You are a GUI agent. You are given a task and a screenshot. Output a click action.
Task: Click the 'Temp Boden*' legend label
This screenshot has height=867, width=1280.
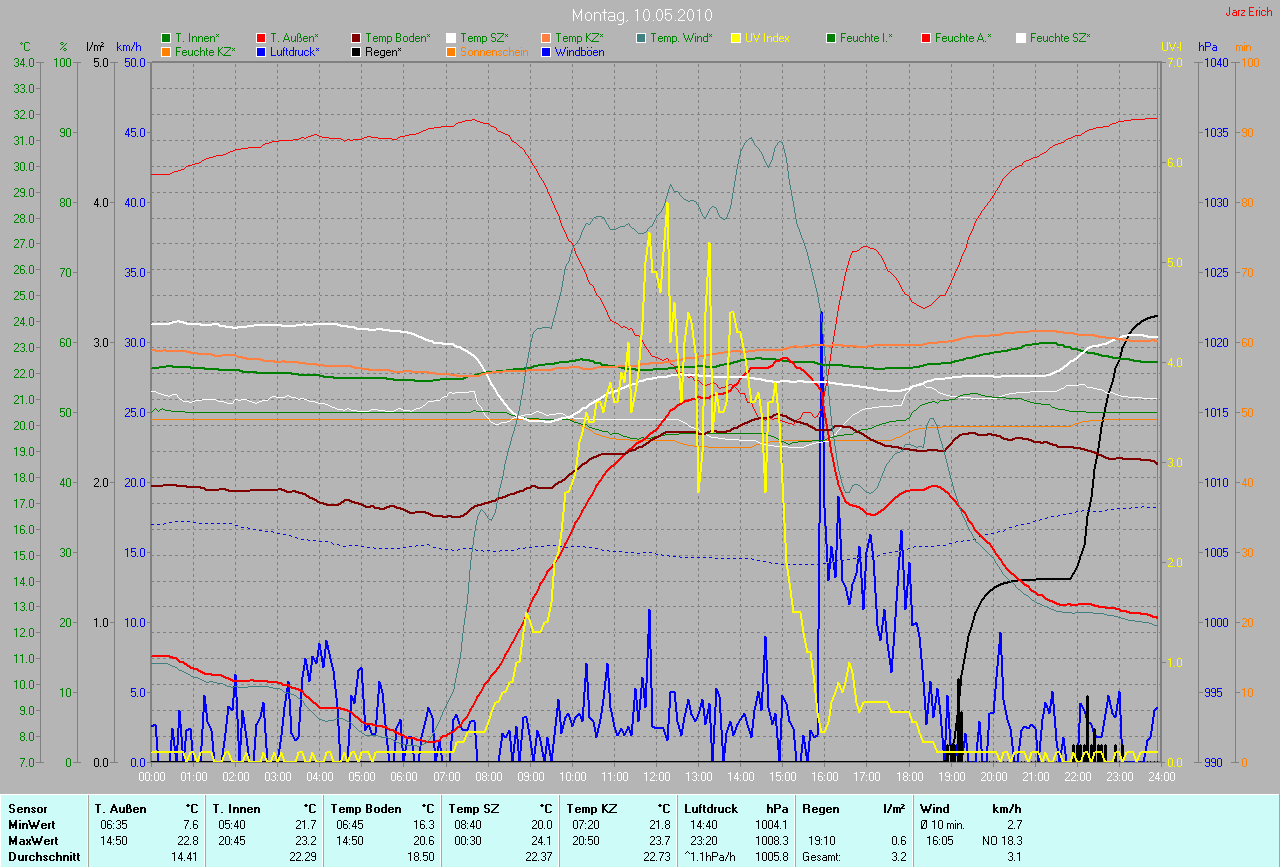[x=398, y=38]
